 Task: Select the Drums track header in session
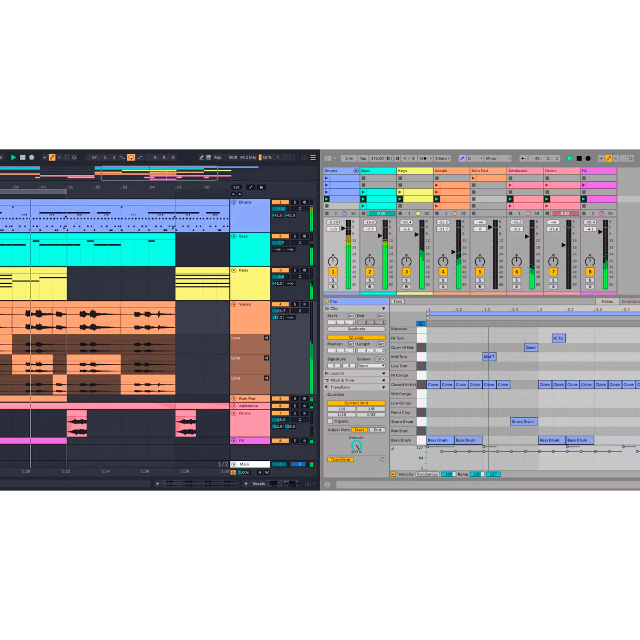tap(341, 171)
